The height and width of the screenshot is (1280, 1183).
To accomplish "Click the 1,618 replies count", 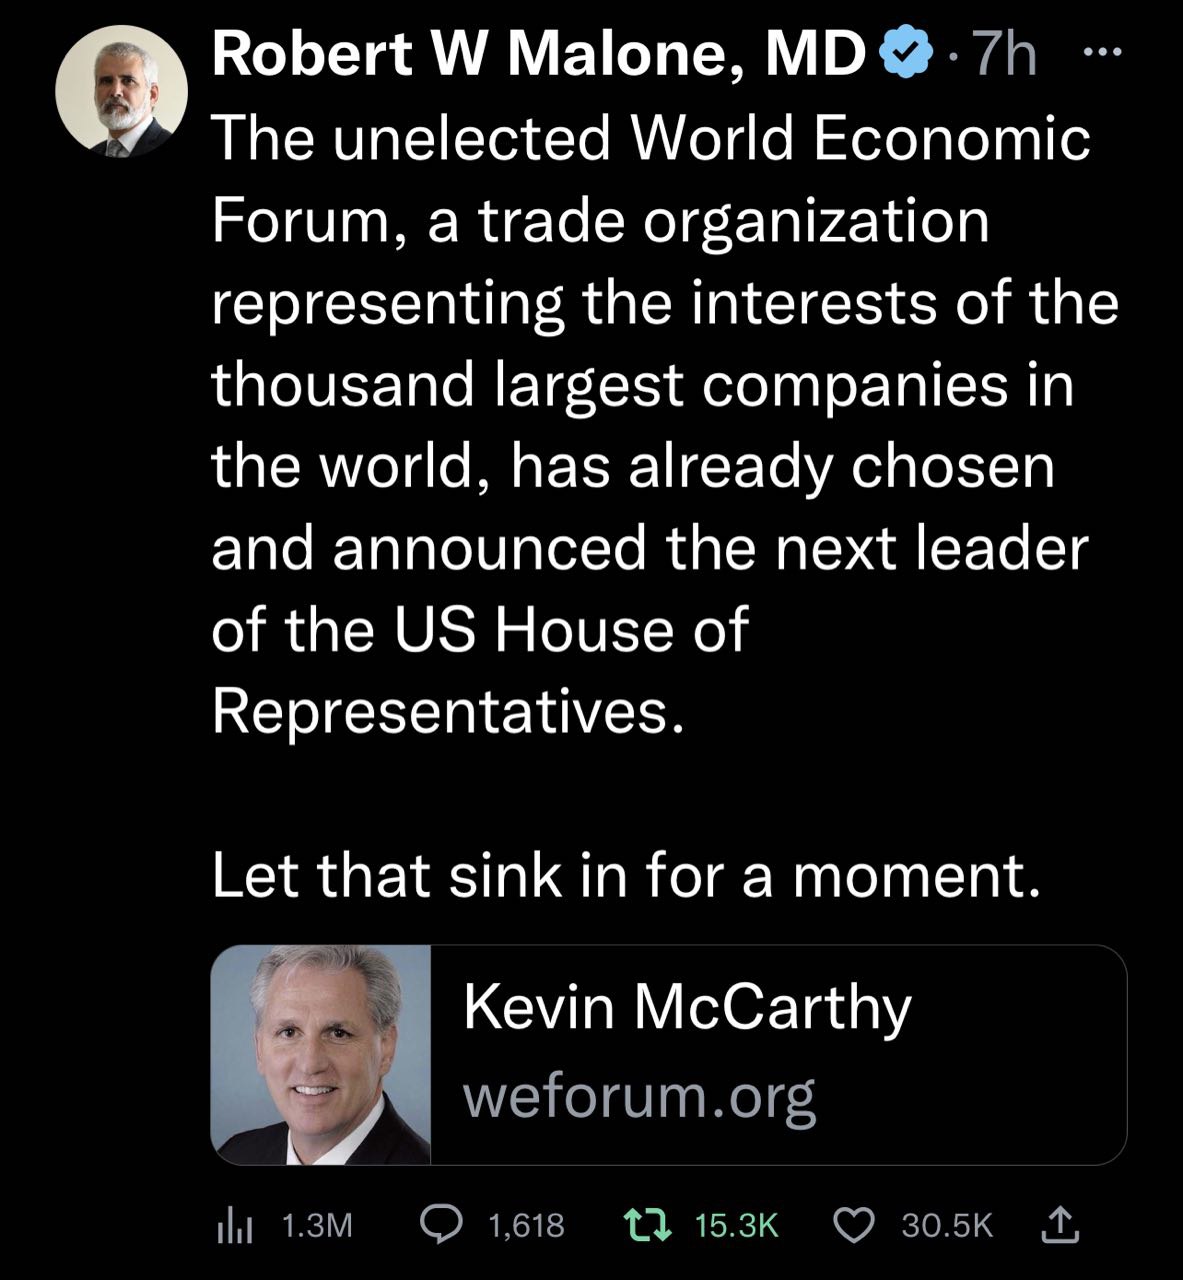I will pos(526,1225).
